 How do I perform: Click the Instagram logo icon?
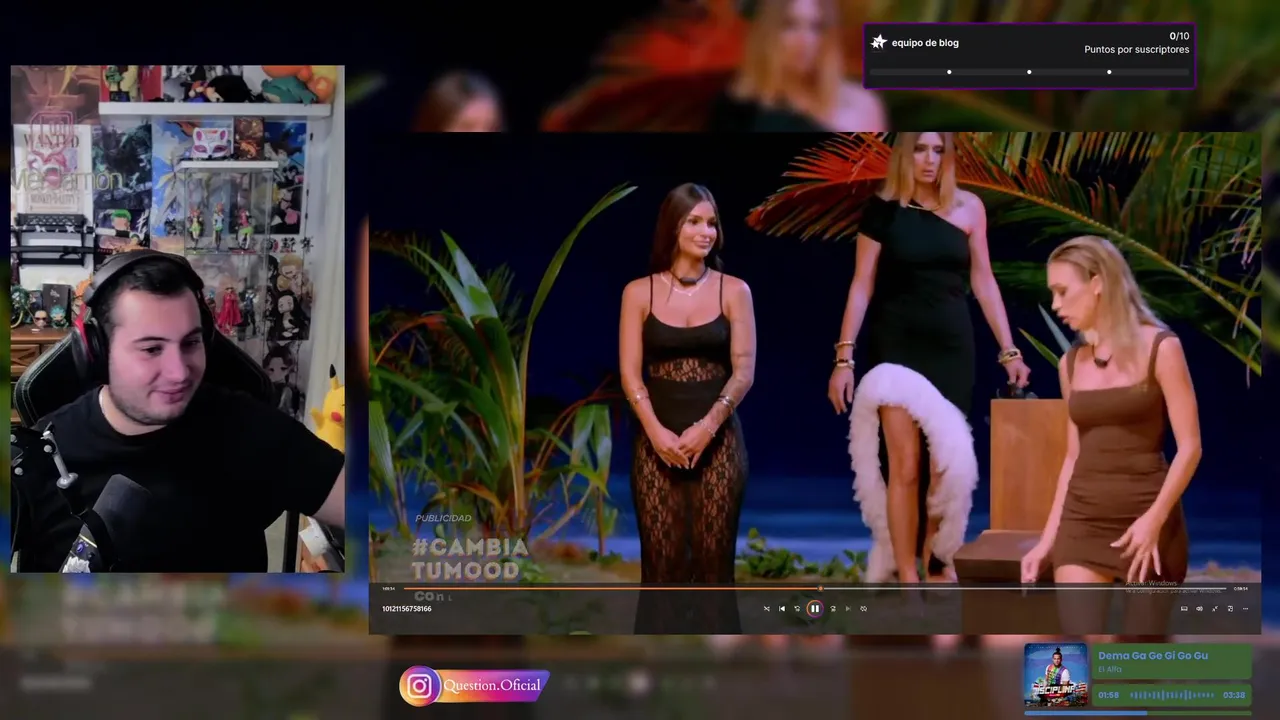point(420,686)
